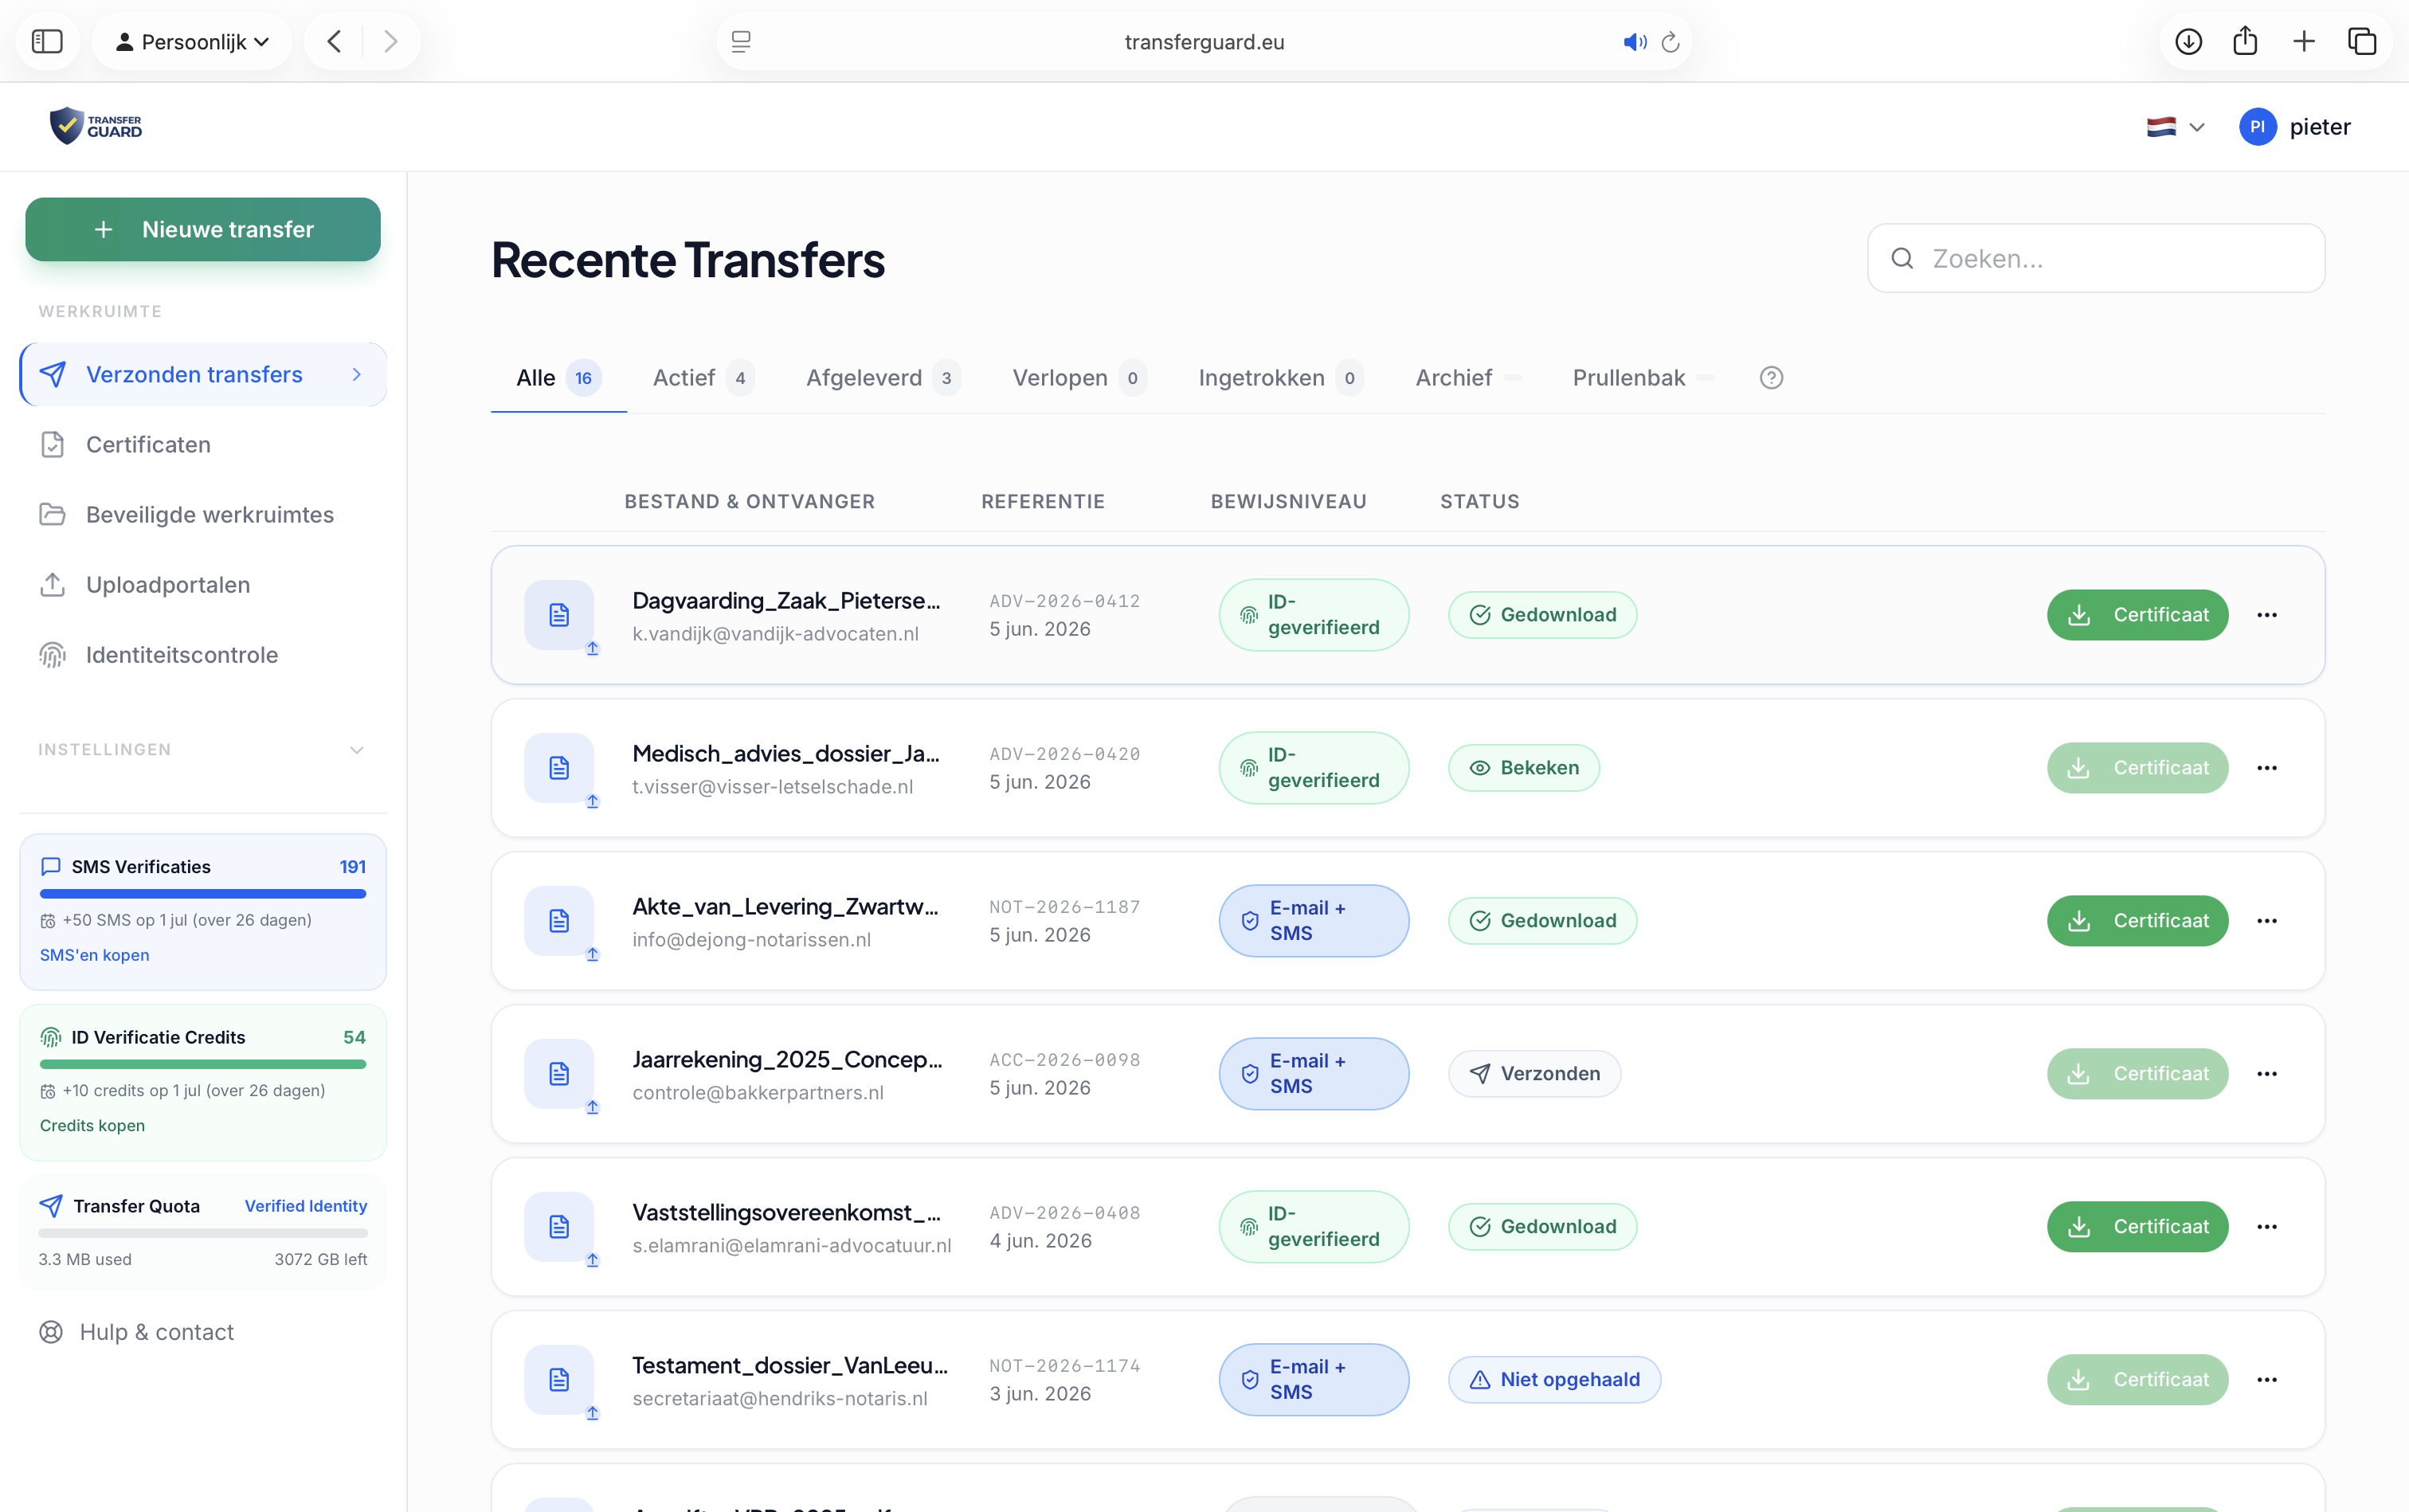The image size is (2409, 1512).
Task: Expand the Instellingen section chevron
Action: pyautogui.click(x=357, y=750)
